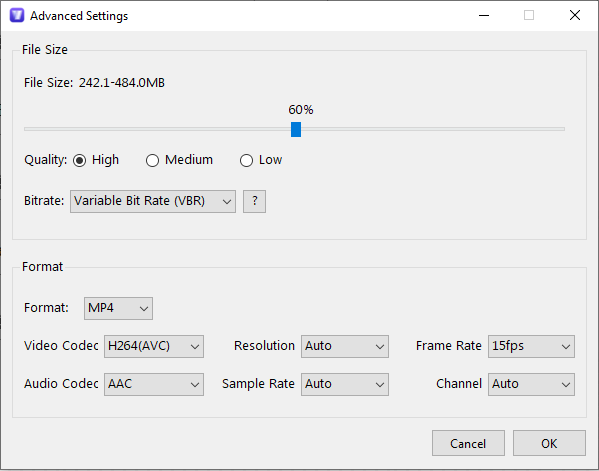
Task: Change the Frame Rate 15fps dropdown
Action: 531,346
